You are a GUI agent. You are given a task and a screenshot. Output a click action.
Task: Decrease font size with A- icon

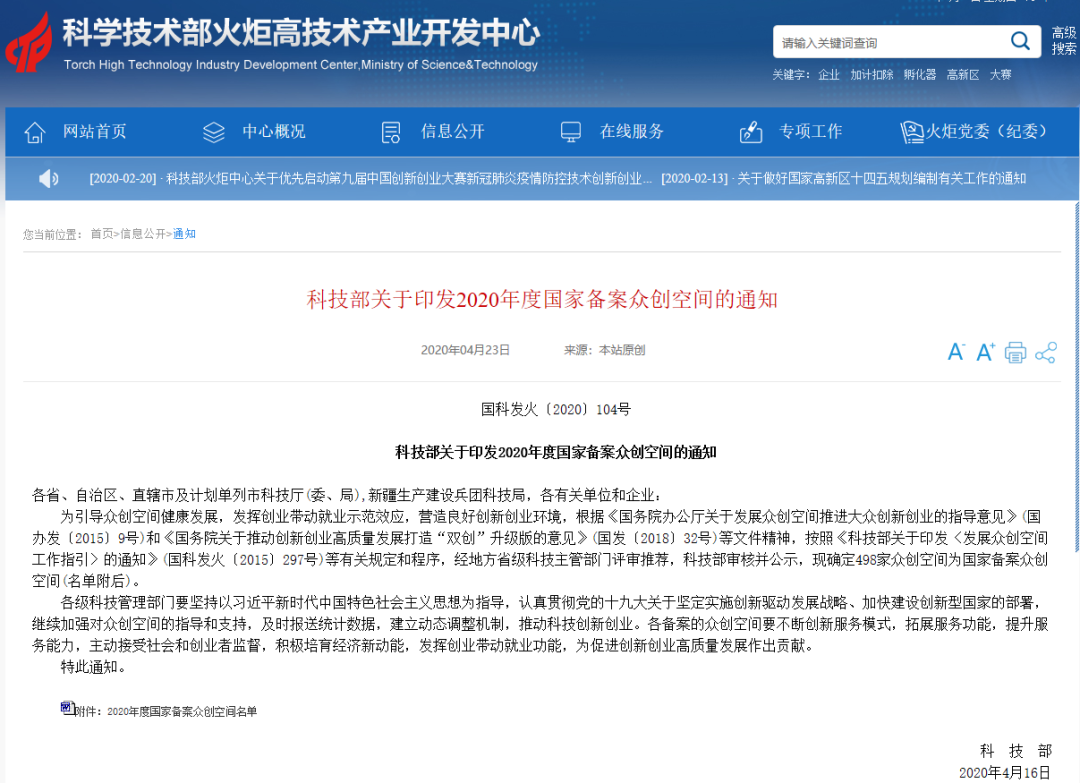tap(956, 352)
